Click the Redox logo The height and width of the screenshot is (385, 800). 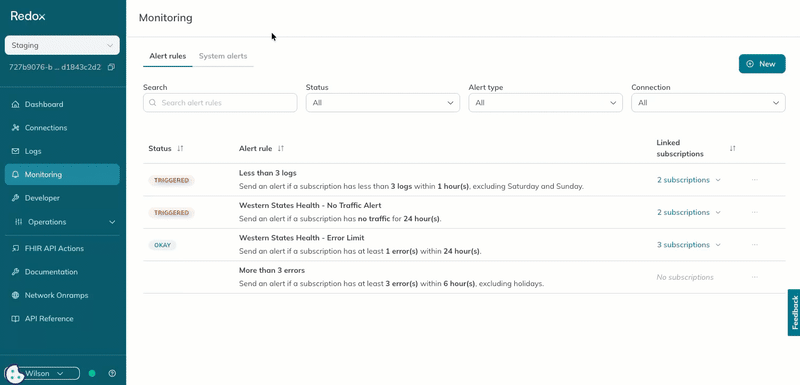coord(28,16)
